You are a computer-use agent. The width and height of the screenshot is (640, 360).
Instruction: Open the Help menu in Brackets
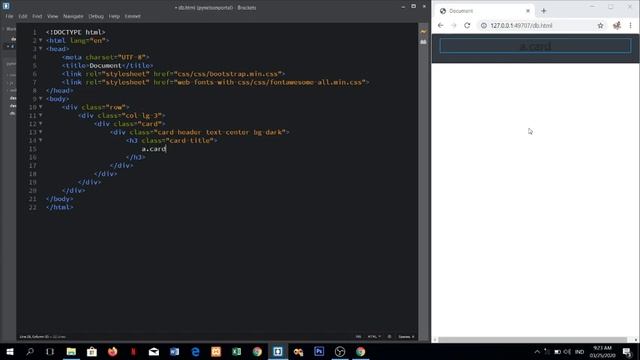114,16
